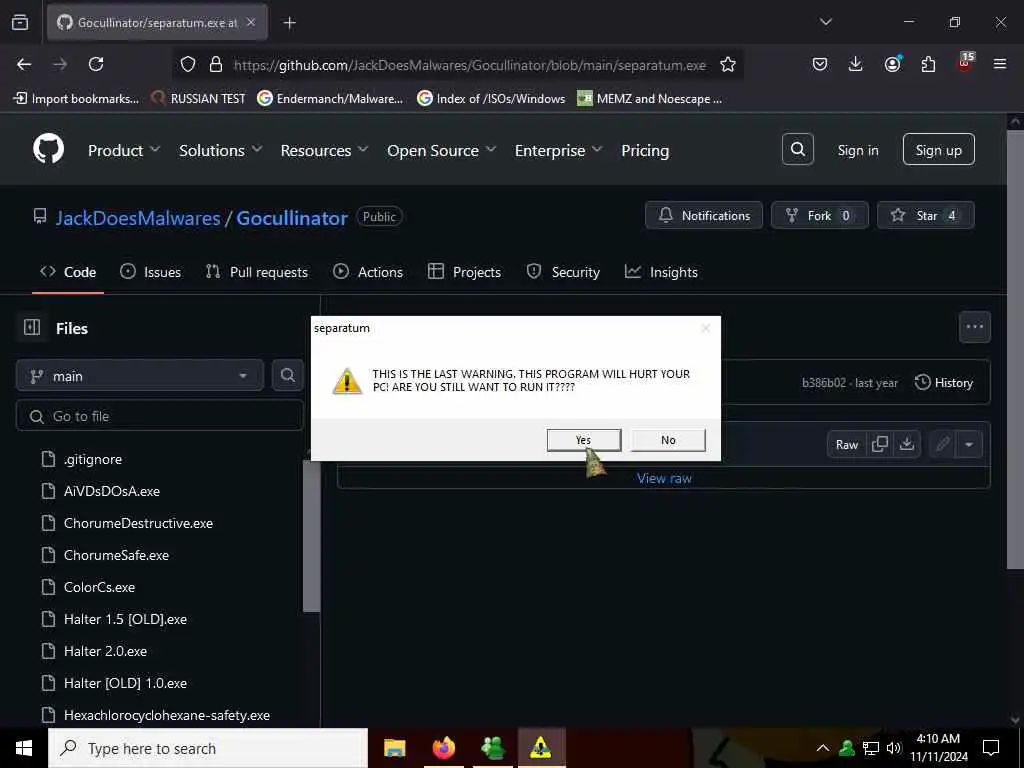
Task: Go back using browser back arrow
Action: click(x=24, y=64)
